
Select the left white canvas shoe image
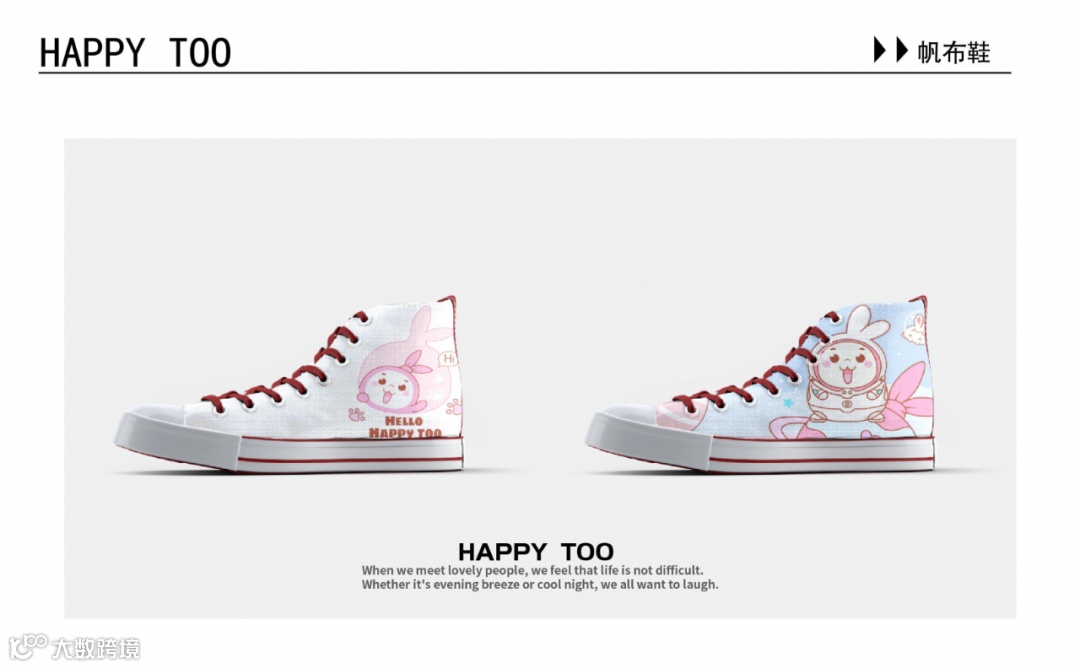point(289,384)
